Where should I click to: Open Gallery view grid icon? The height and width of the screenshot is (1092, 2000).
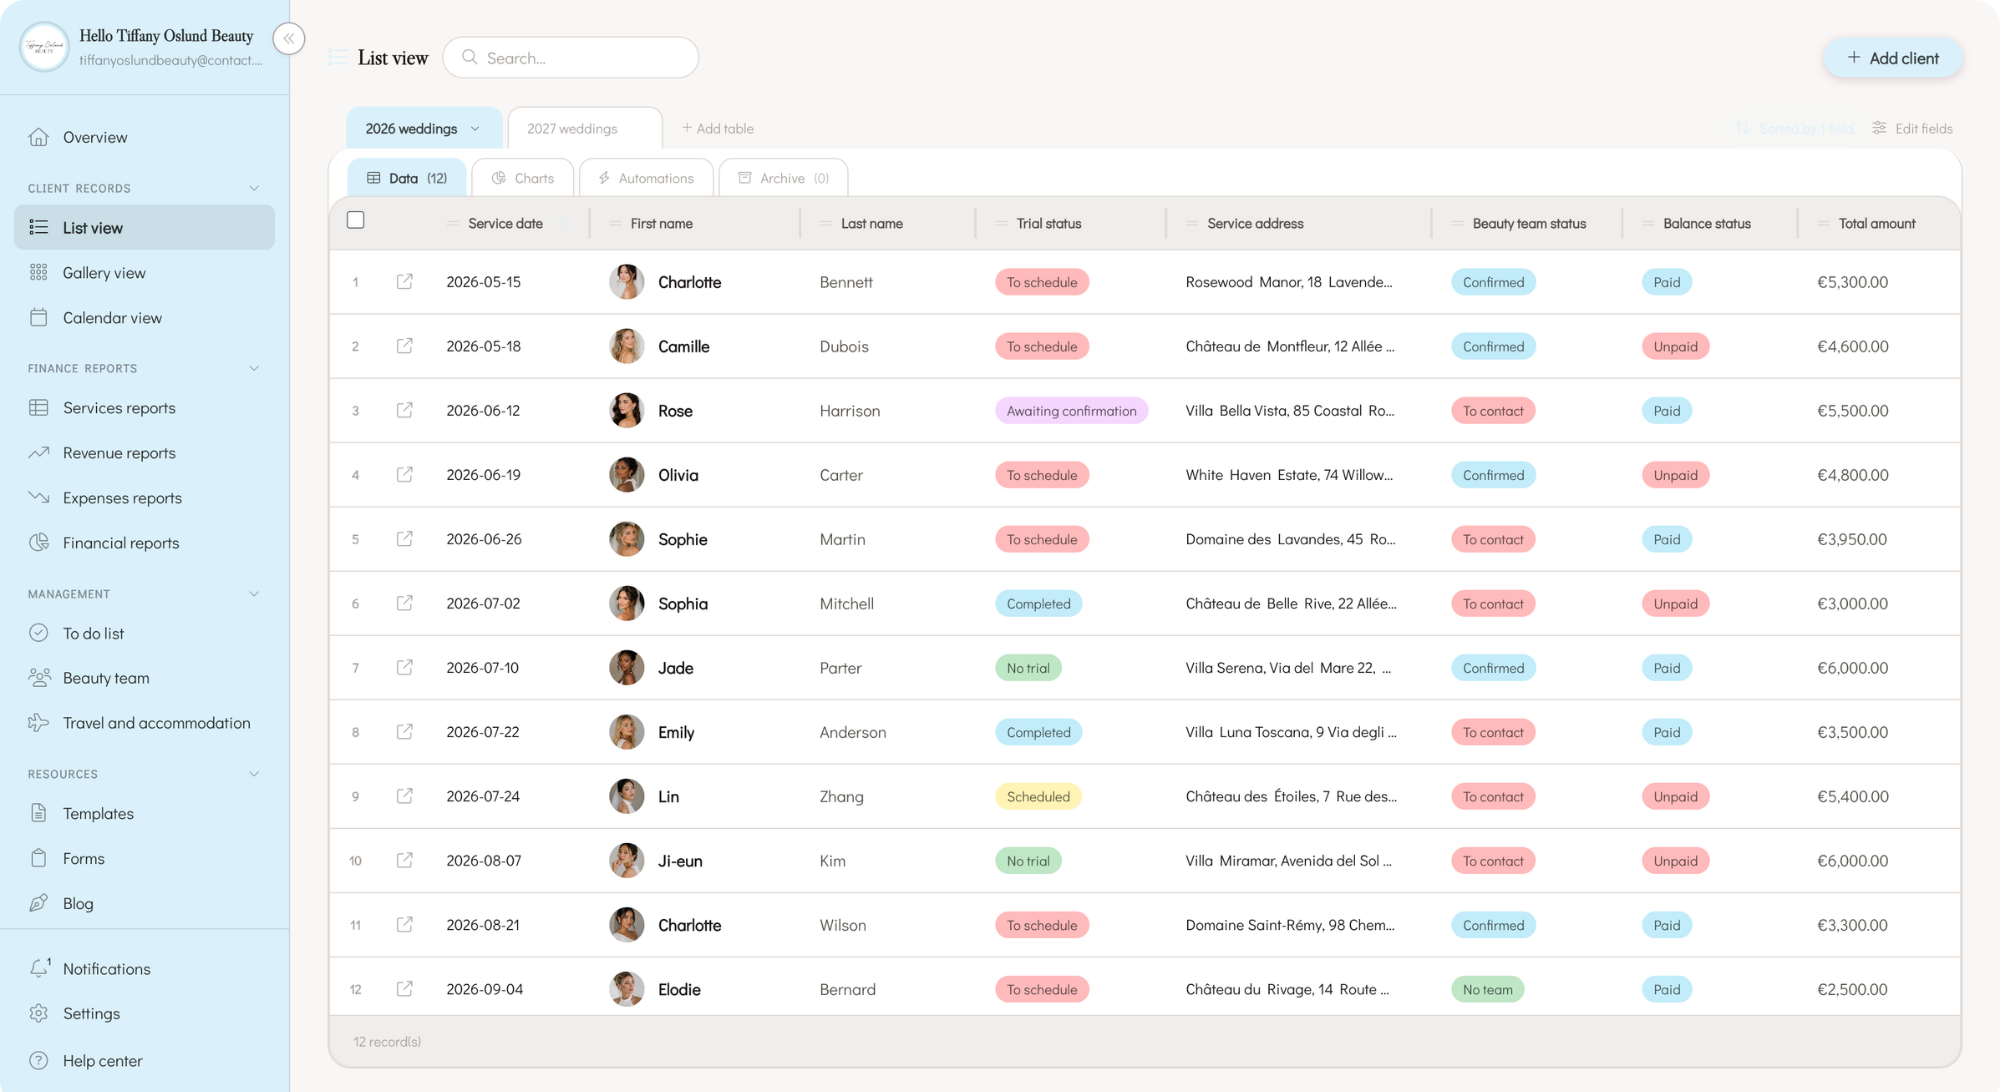click(x=39, y=273)
